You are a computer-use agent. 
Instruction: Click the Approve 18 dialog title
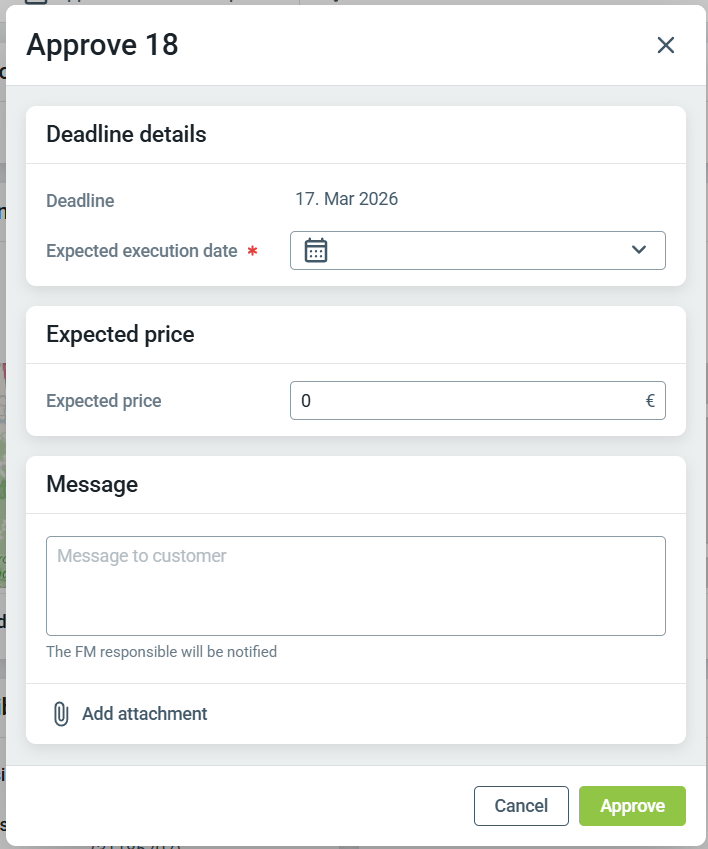(102, 45)
